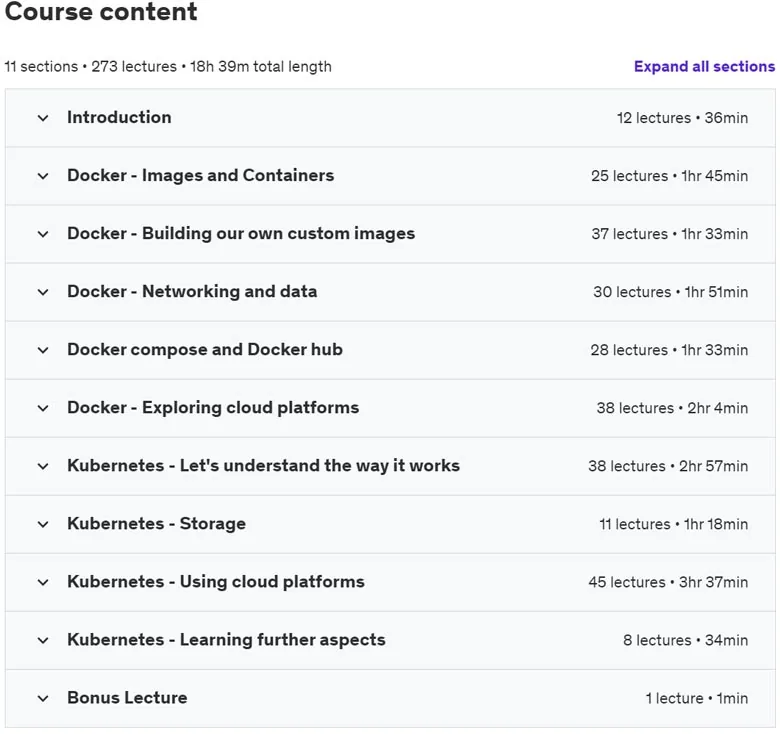The height and width of the screenshot is (734, 780).
Task: Click '38 lectures • 2hr 4min' text
Action: [x=672, y=408]
